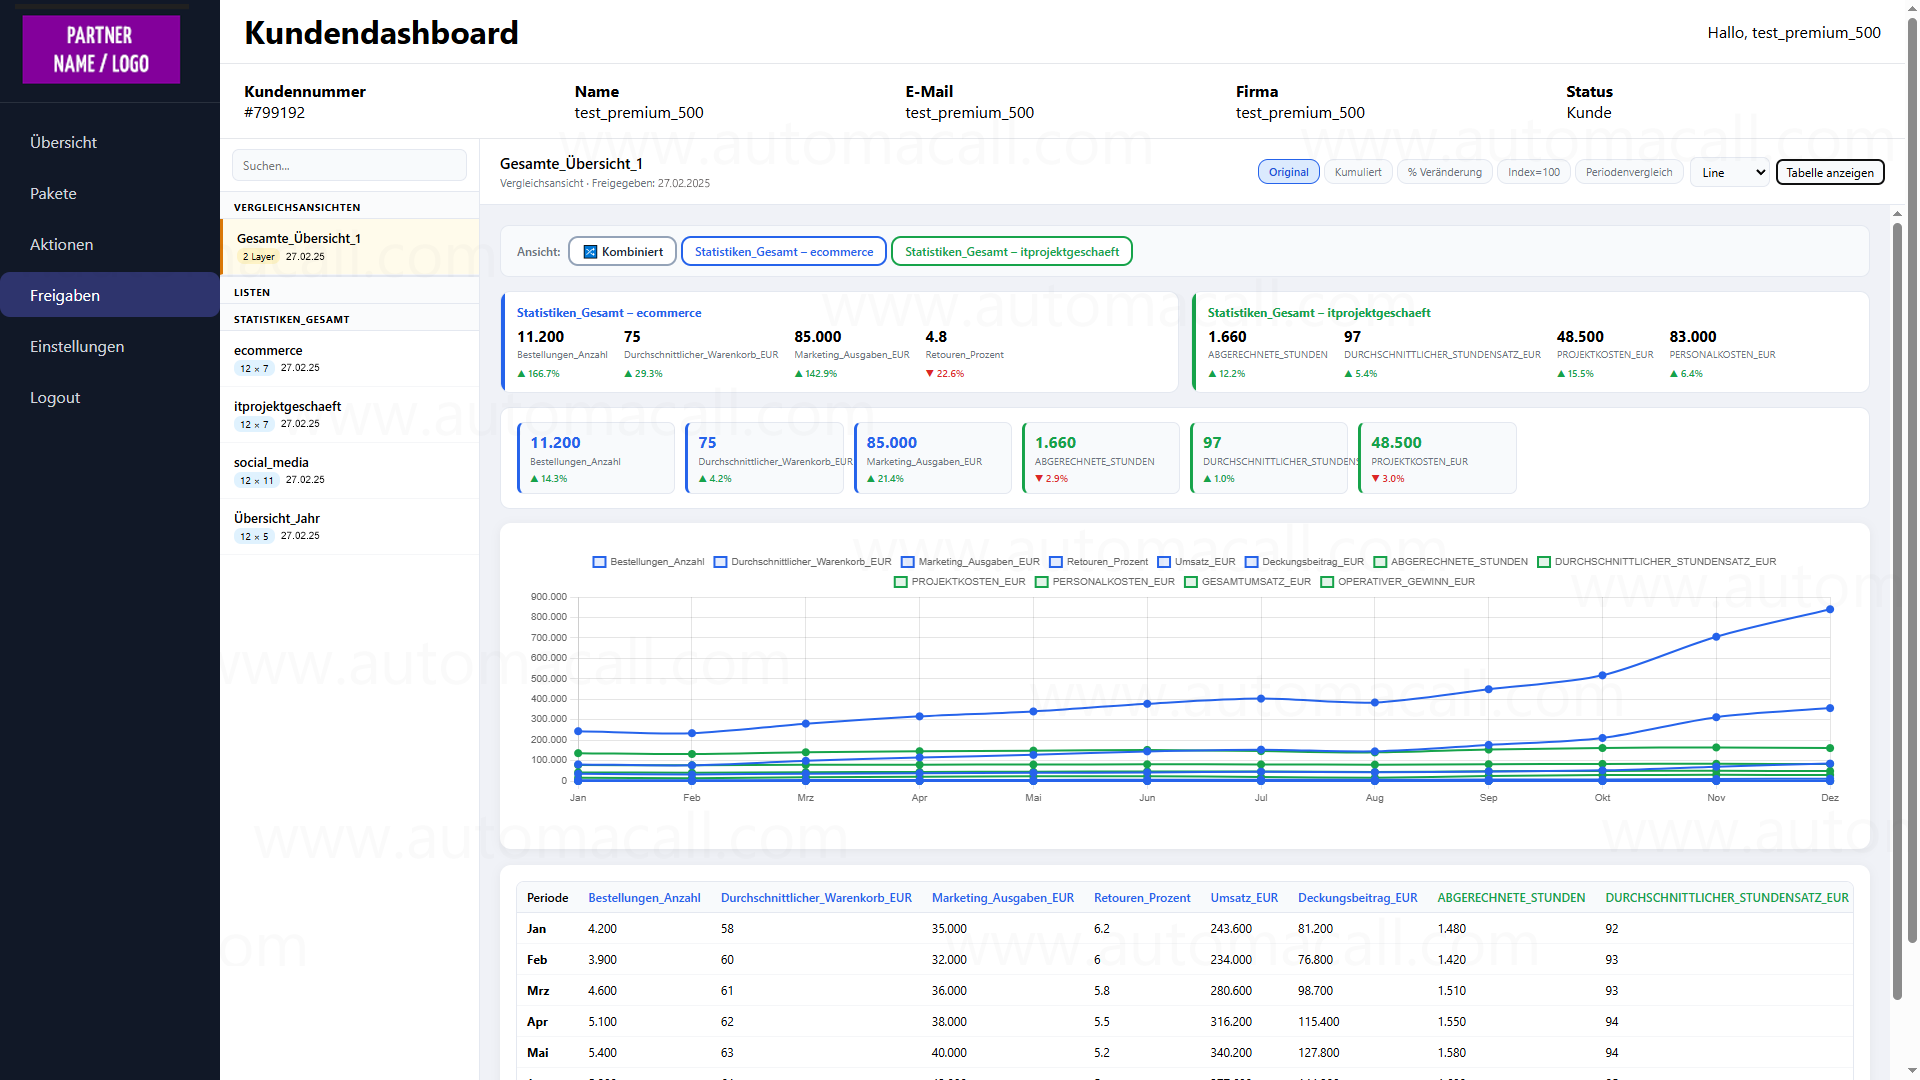Select the Kumuliert display mode

click(1358, 172)
